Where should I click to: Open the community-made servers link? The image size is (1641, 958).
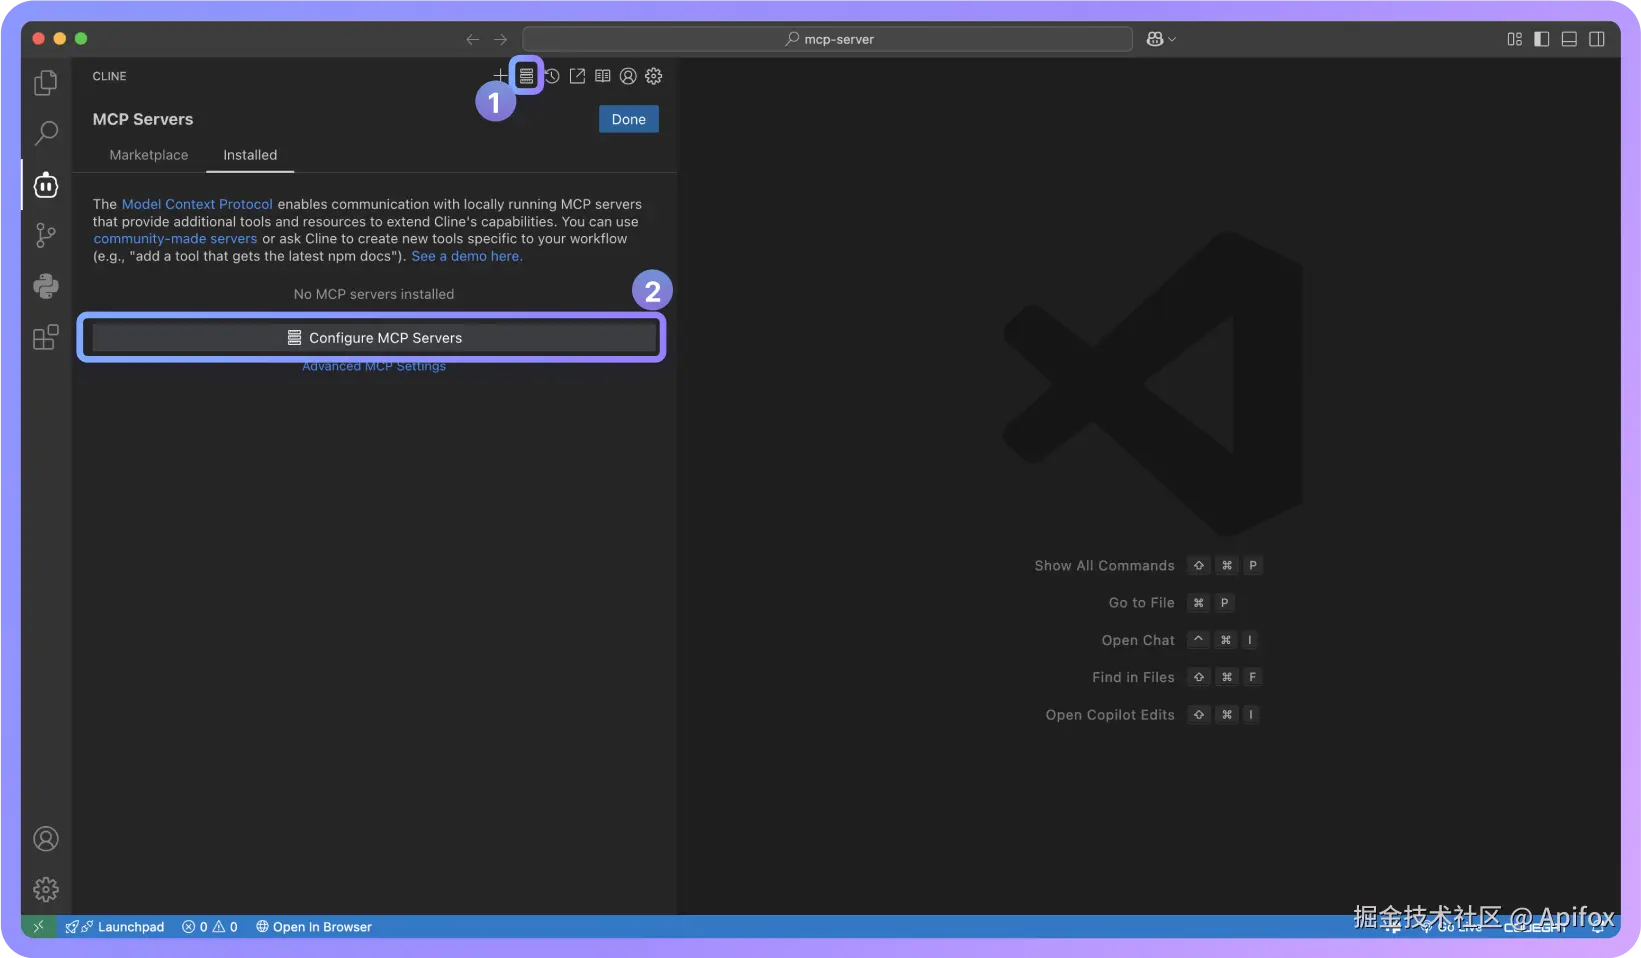tap(175, 239)
